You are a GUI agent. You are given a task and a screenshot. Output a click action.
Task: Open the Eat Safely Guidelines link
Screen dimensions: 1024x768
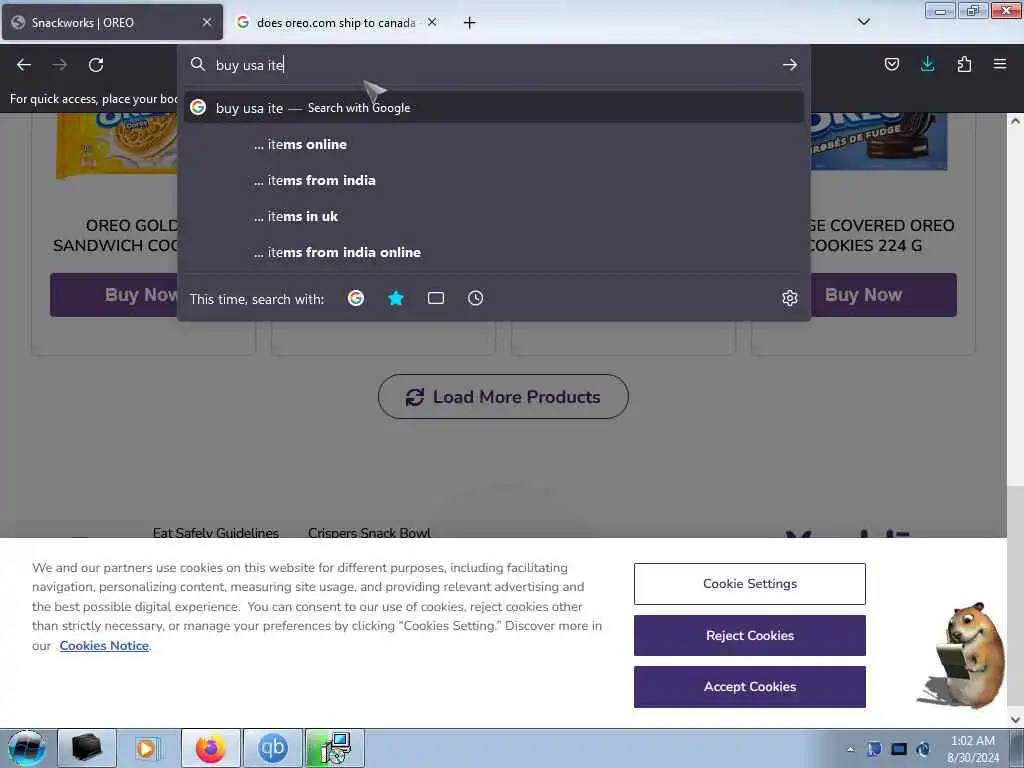click(216, 532)
